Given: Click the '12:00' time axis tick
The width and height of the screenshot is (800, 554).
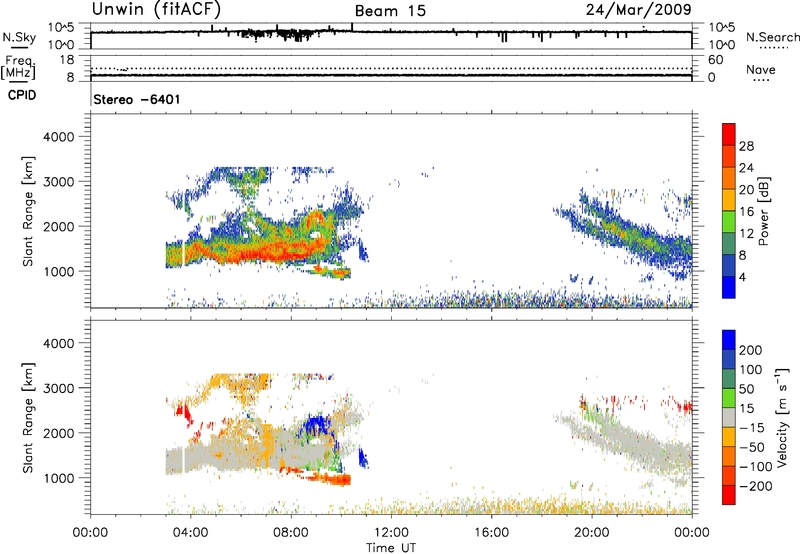Looking at the screenshot, I should point(391,533).
